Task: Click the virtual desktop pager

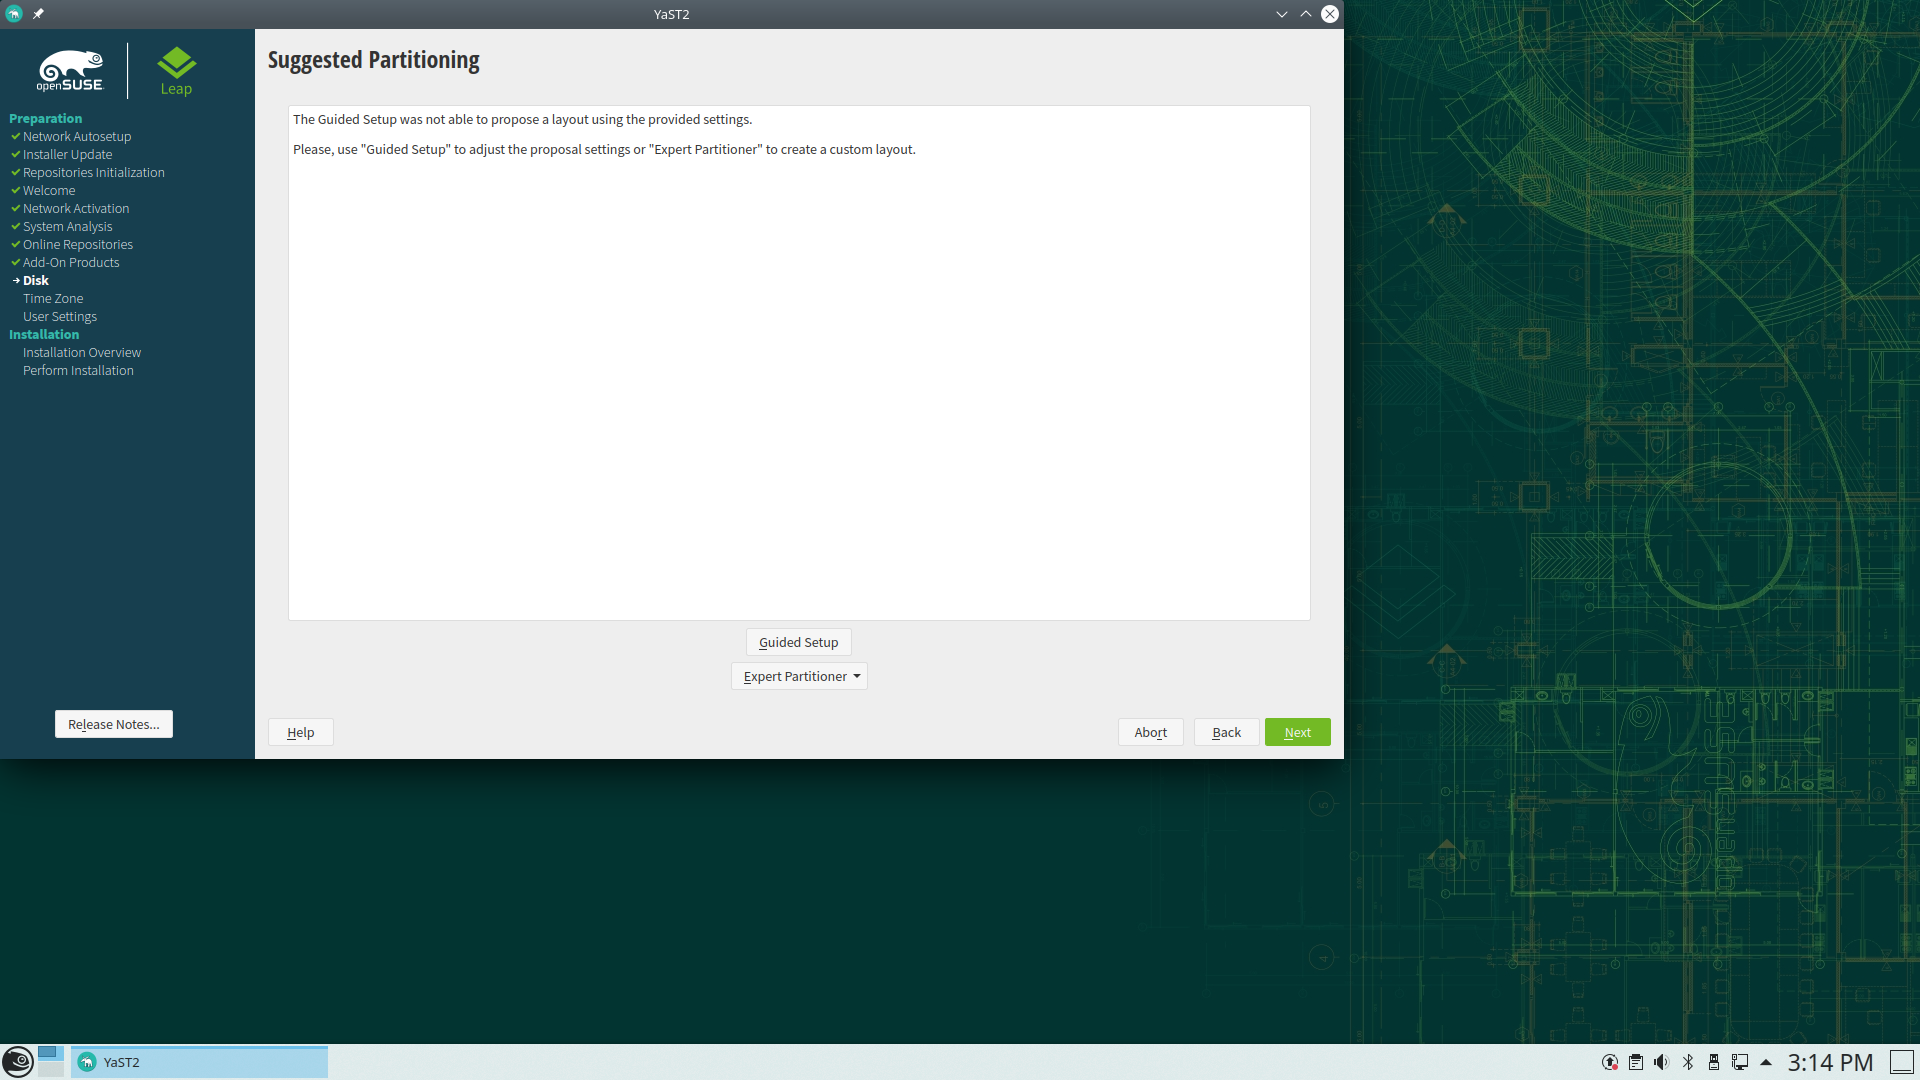Action: 51,1062
